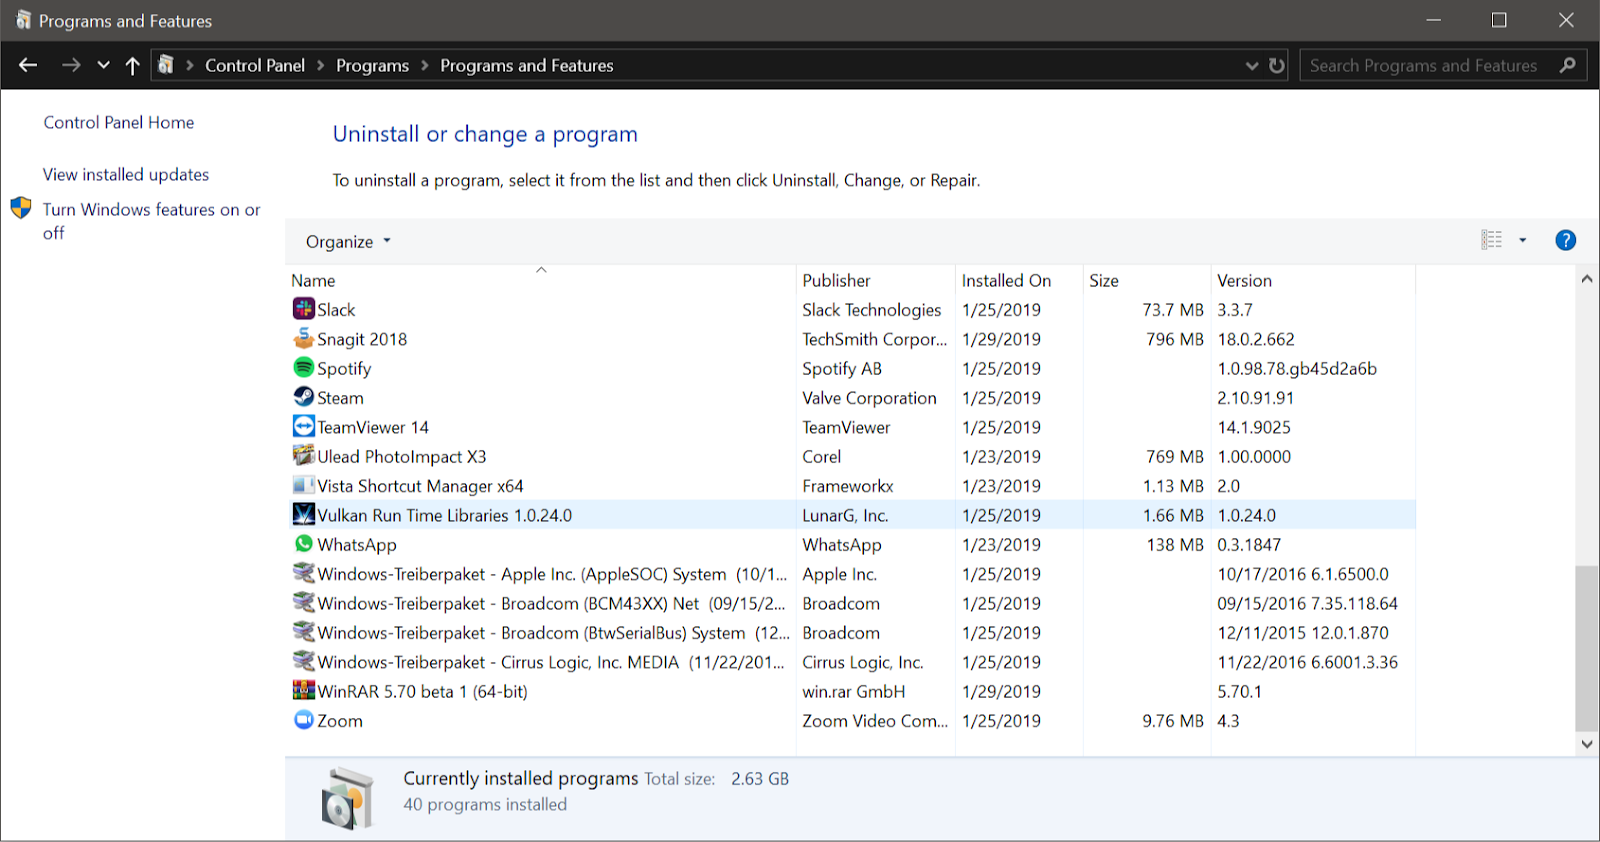Open recent locations dropdown chevron
This screenshot has height=842, width=1600.
pos(103,65)
